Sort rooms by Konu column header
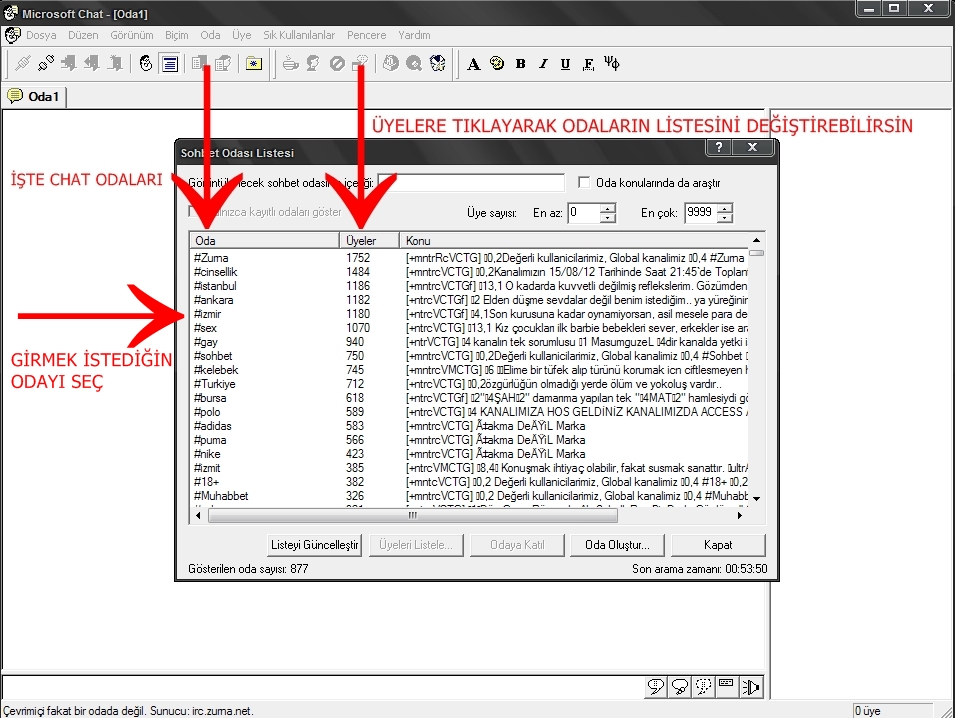 (x=573, y=241)
